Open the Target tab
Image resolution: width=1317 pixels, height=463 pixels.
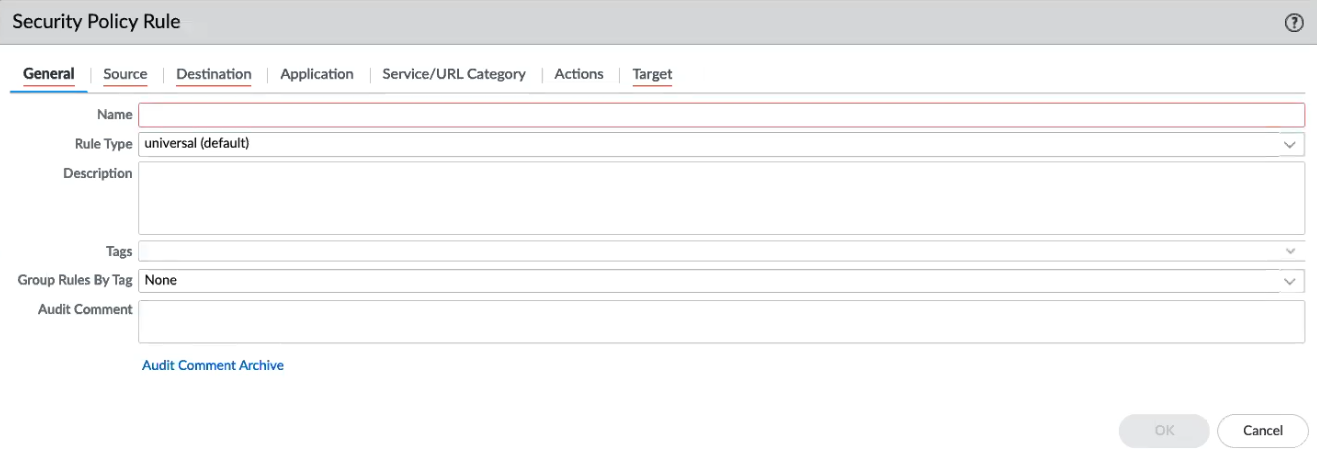tap(652, 74)
